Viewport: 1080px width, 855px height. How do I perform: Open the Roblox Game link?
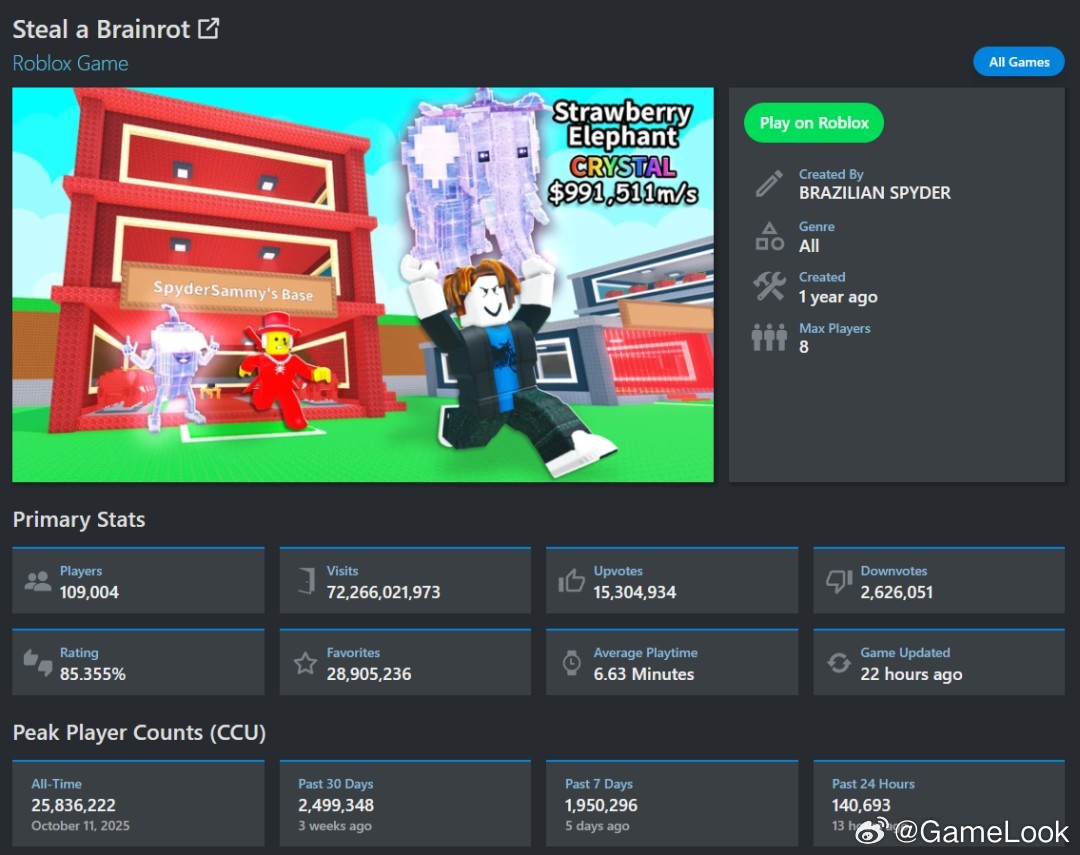(x=70, y=63)
